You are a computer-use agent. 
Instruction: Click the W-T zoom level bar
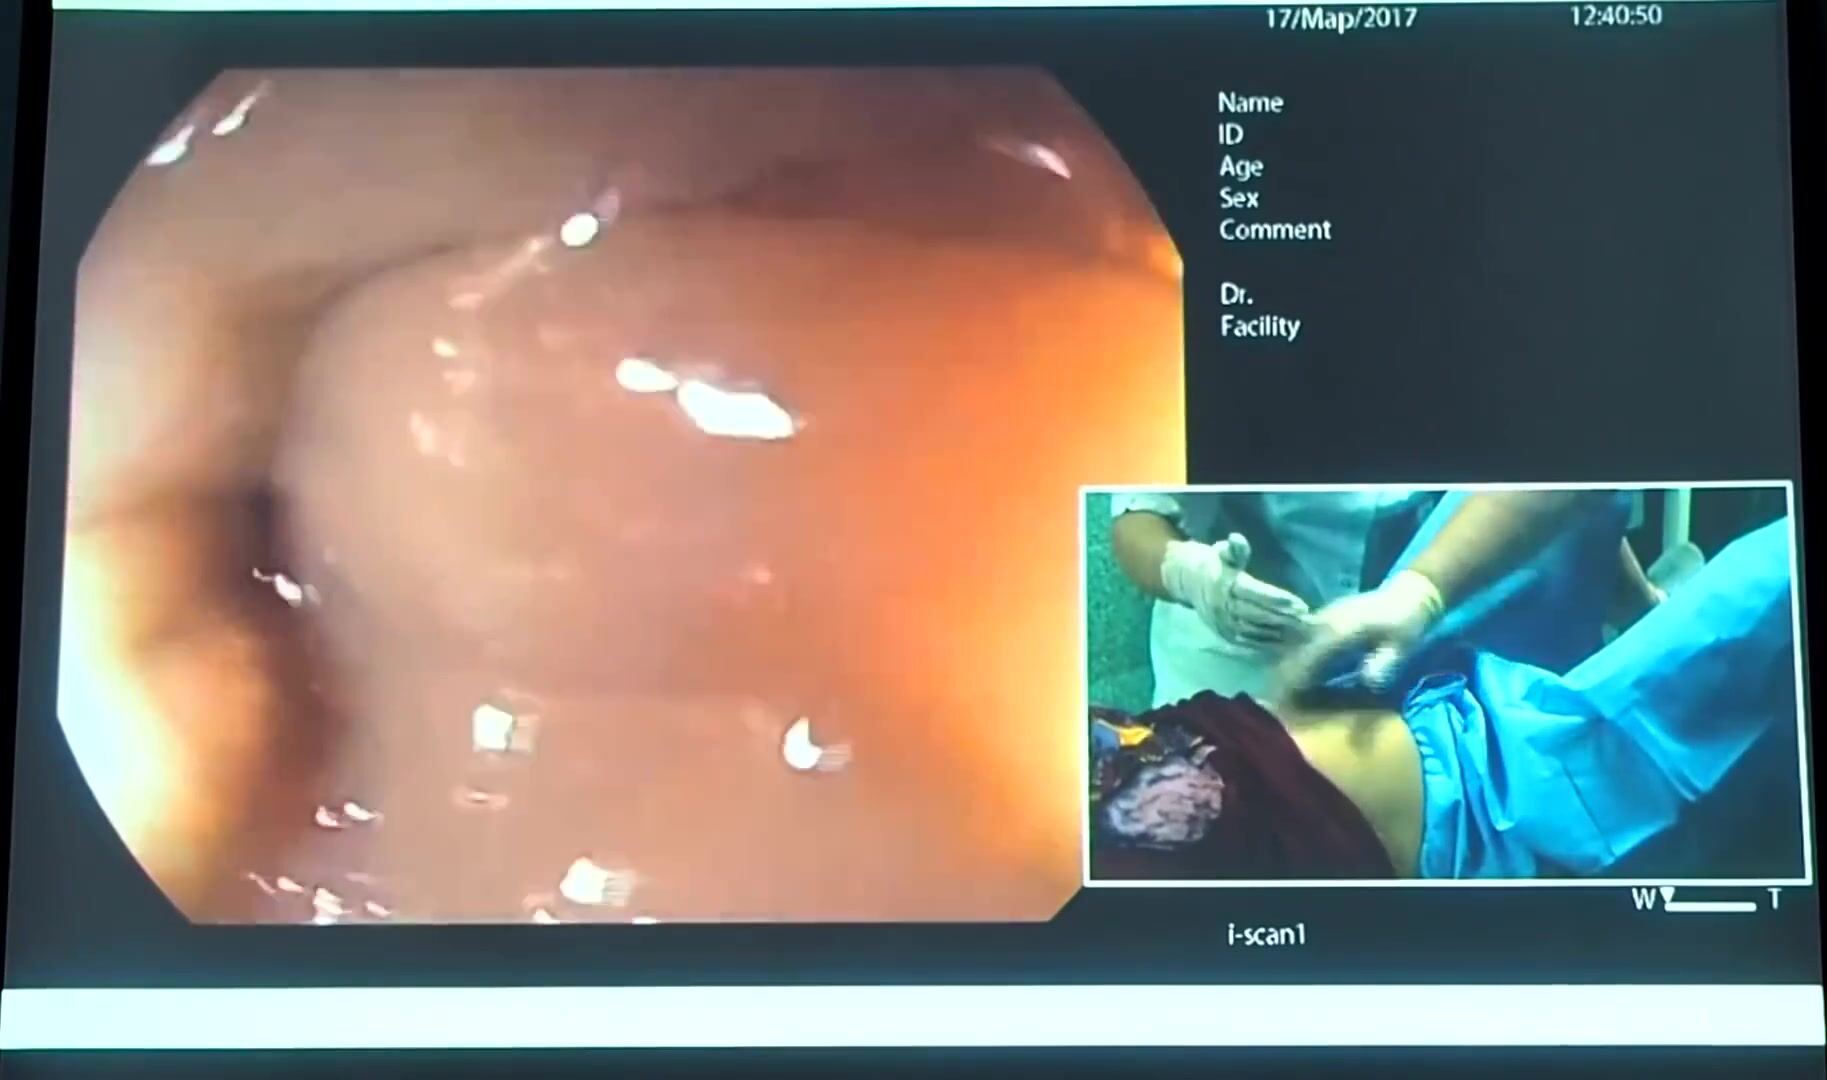[x=1712, y=906]
